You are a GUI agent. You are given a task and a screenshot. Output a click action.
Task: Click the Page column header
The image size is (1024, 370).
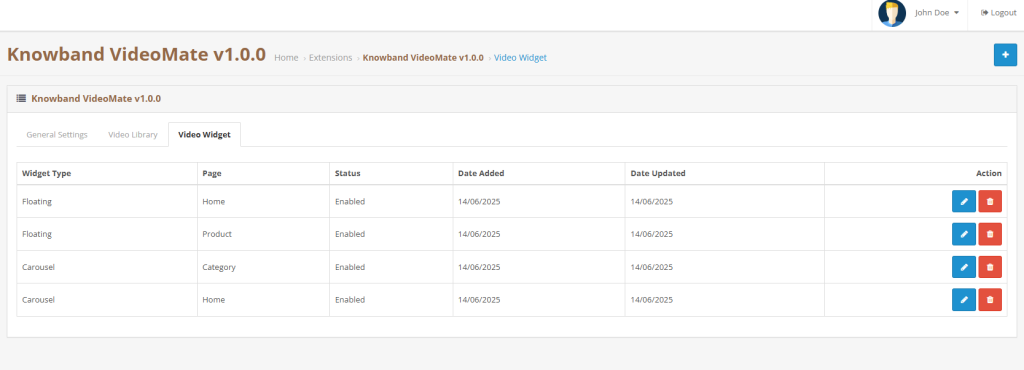(213, 174)
